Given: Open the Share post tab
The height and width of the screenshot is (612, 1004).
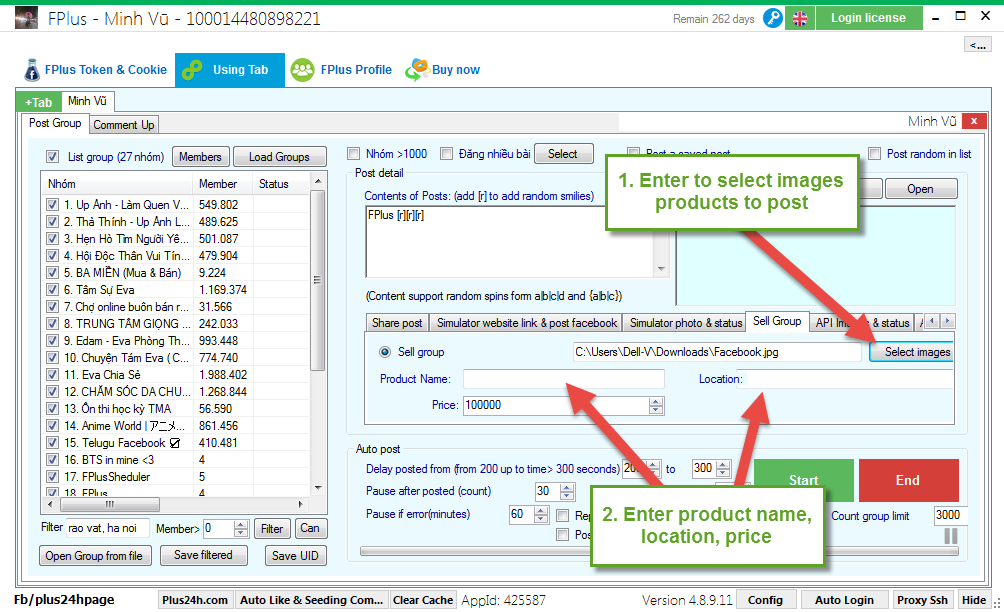Looking at the screenshot, I should pos(397,323).
